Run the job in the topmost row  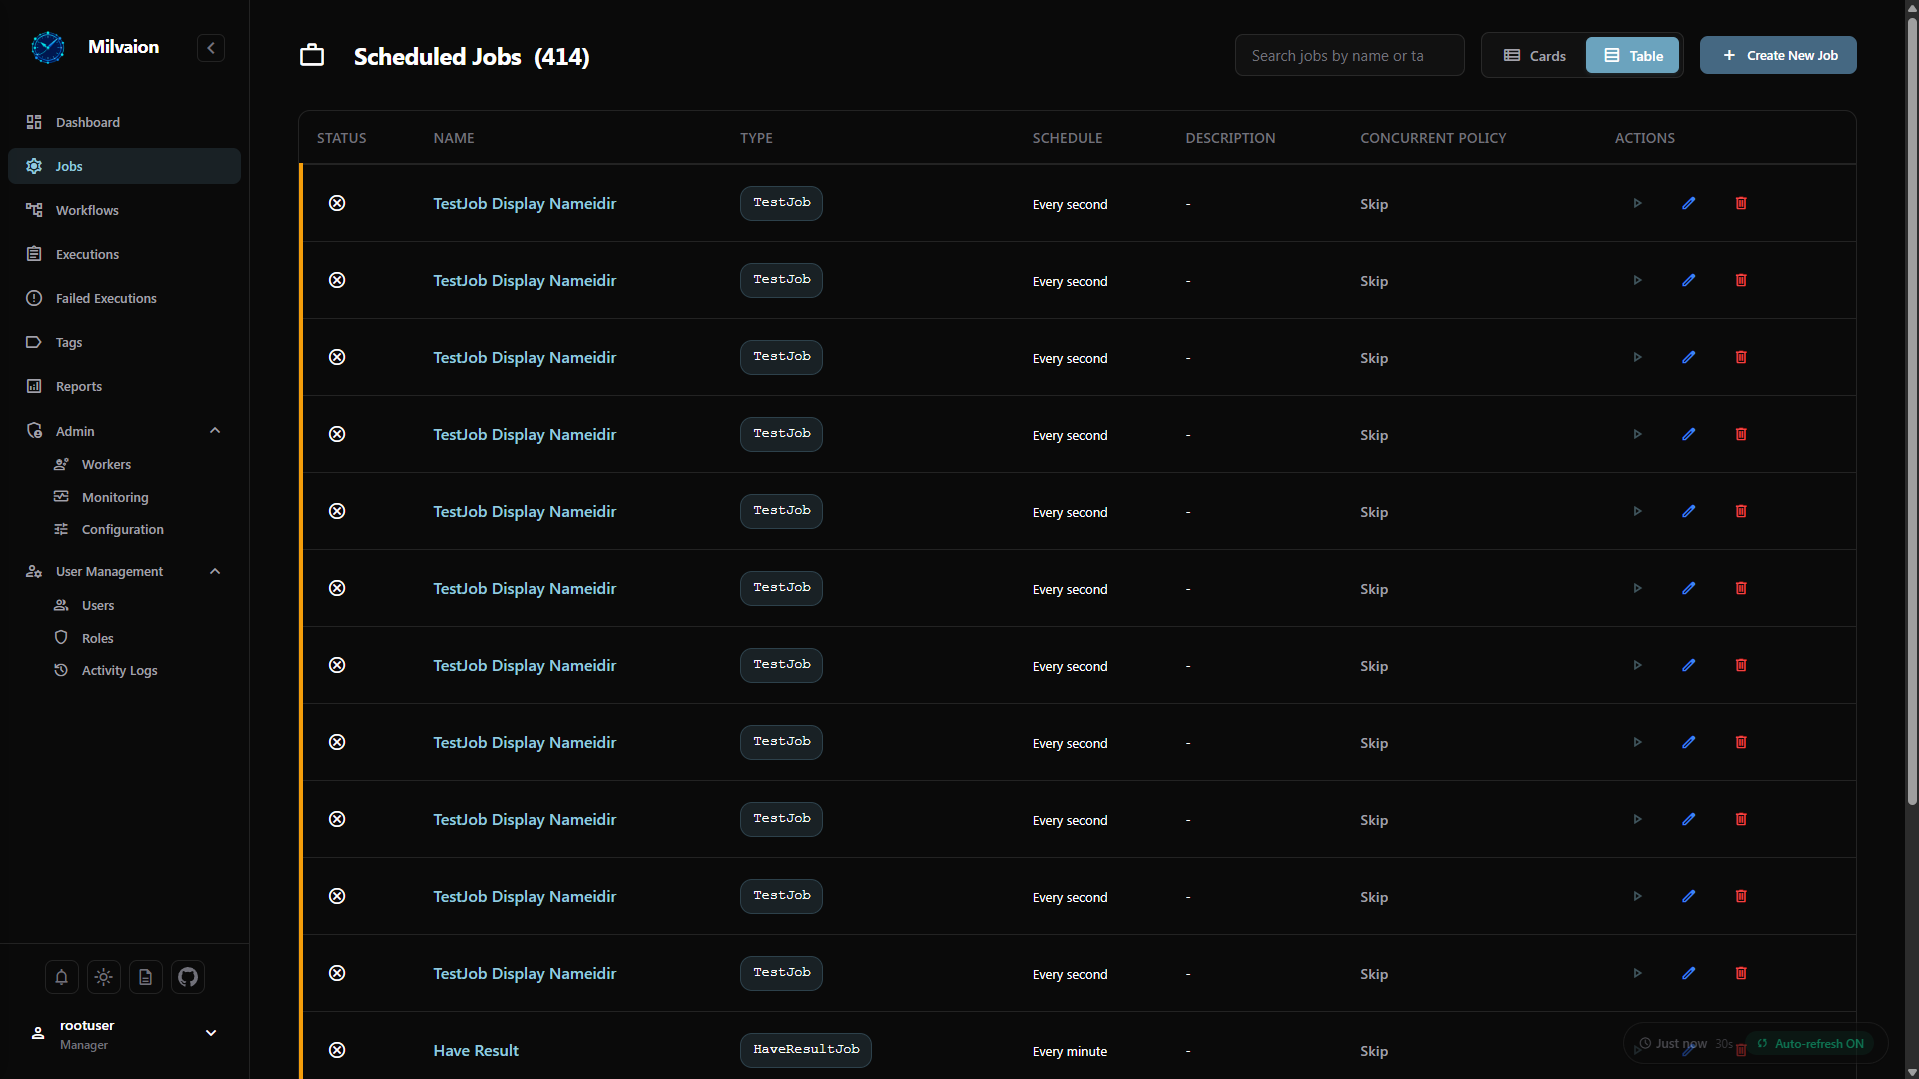[x=1637, y=203]
